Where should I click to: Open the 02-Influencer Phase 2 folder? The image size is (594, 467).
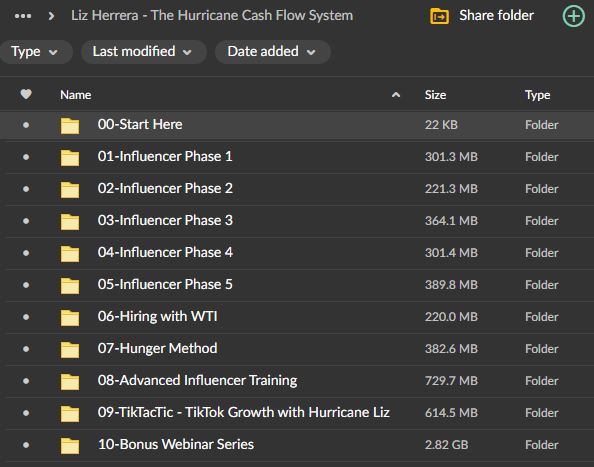(x=165, y=188)
